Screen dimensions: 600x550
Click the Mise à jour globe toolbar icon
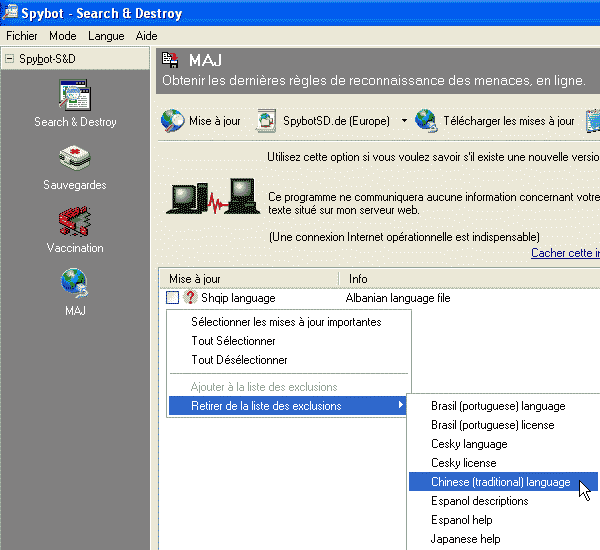coord(173,121)
